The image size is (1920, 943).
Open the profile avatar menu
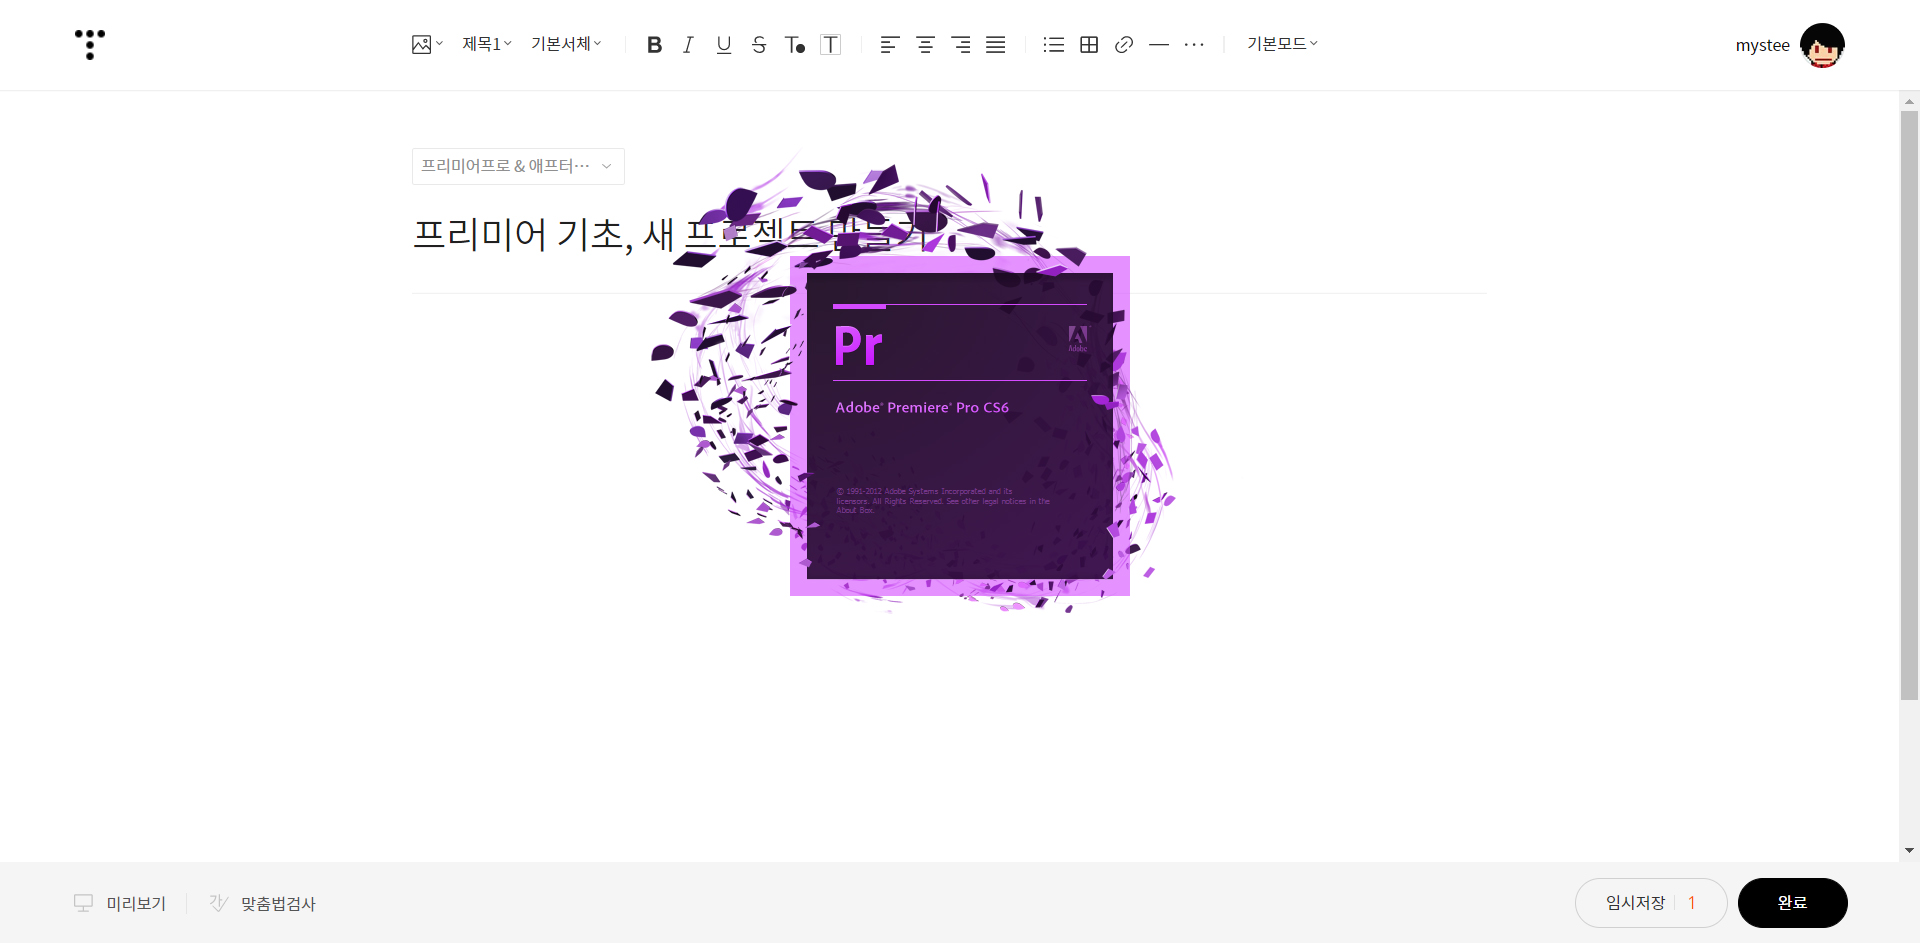1822,45
